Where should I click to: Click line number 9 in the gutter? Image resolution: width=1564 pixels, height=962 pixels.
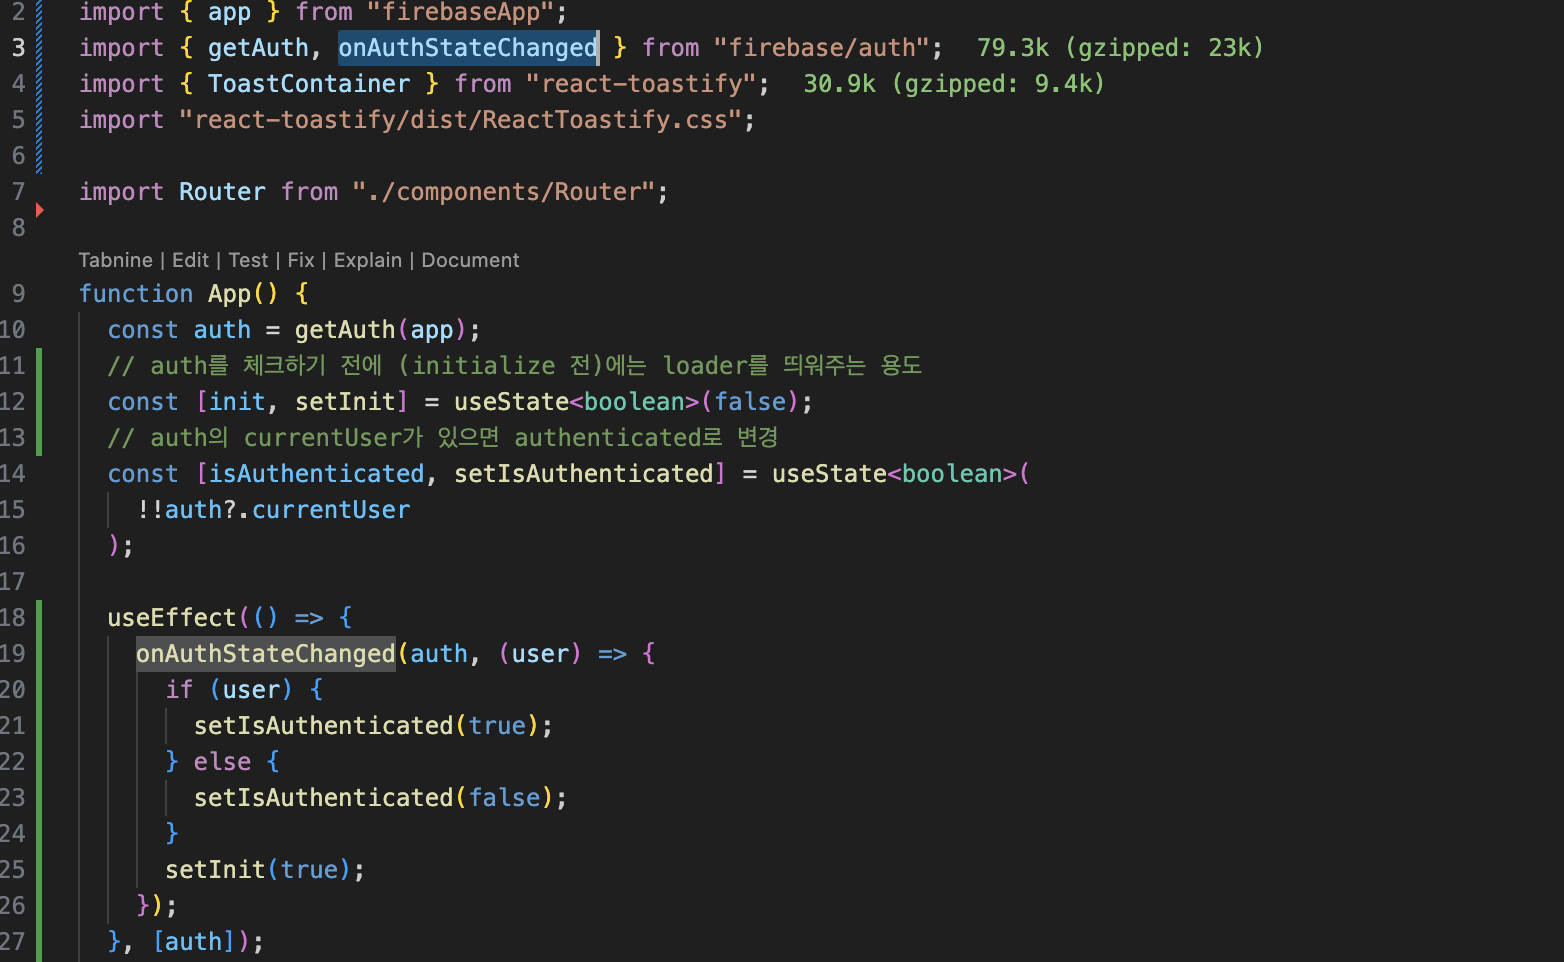point(19,294)
